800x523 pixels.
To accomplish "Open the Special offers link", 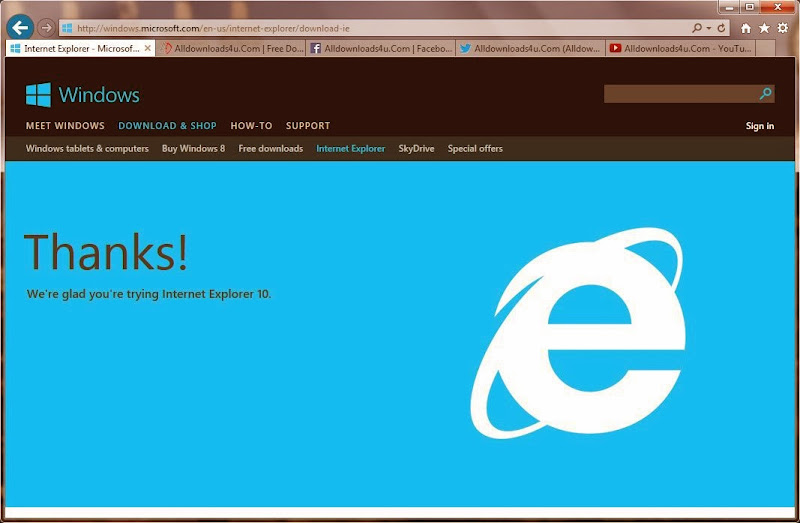I will pos(475,148).
